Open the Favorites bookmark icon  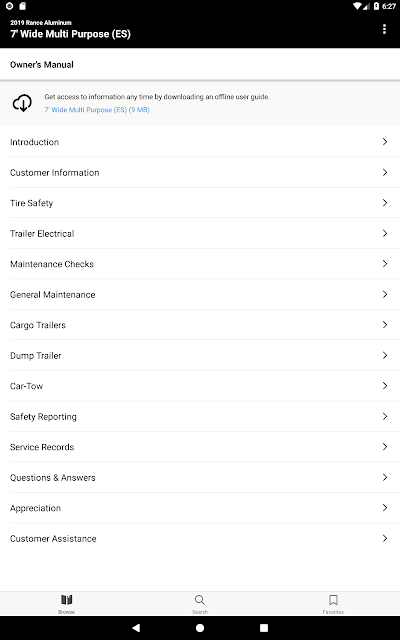333,600
